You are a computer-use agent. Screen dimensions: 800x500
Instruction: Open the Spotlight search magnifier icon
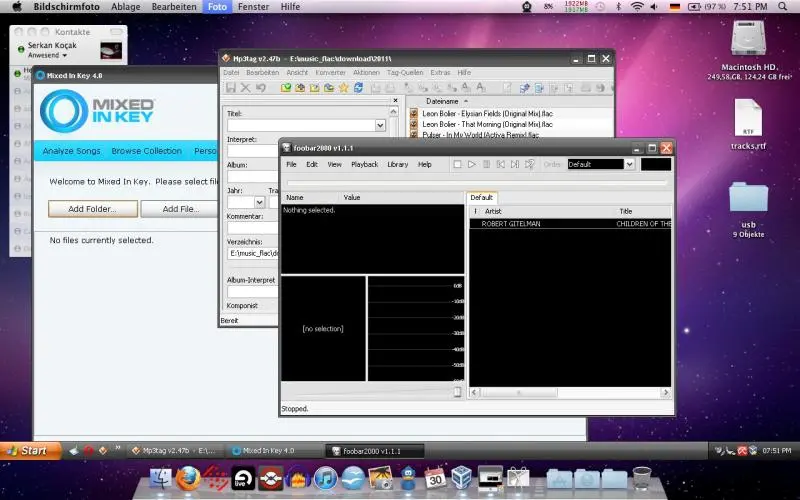782,7
